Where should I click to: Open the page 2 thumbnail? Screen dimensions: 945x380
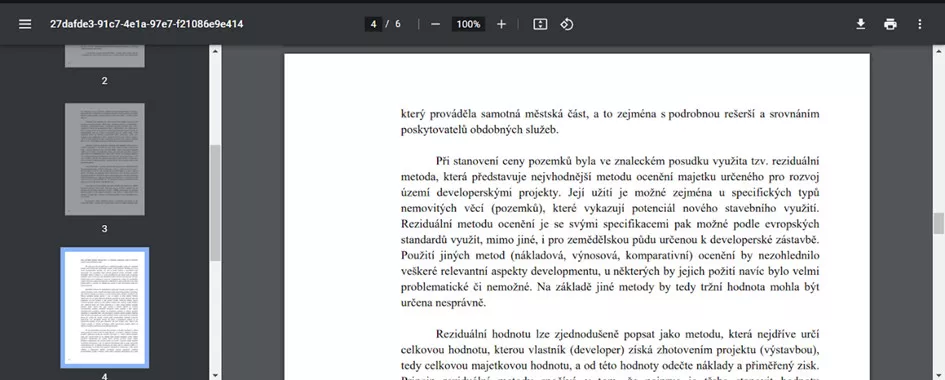coord(104,56)
